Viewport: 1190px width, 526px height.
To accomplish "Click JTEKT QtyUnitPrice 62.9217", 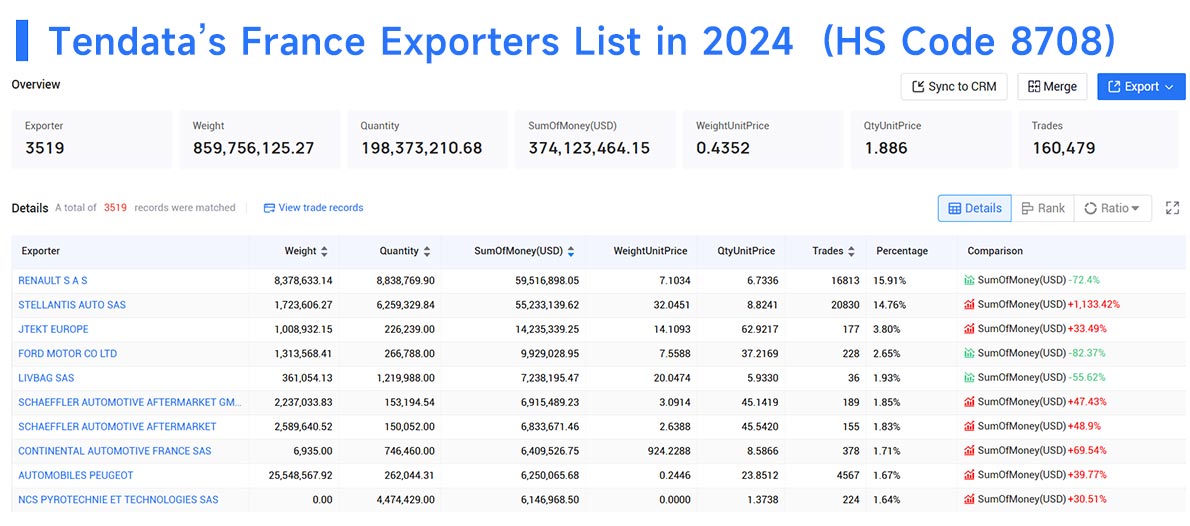I will pos(754,329).
